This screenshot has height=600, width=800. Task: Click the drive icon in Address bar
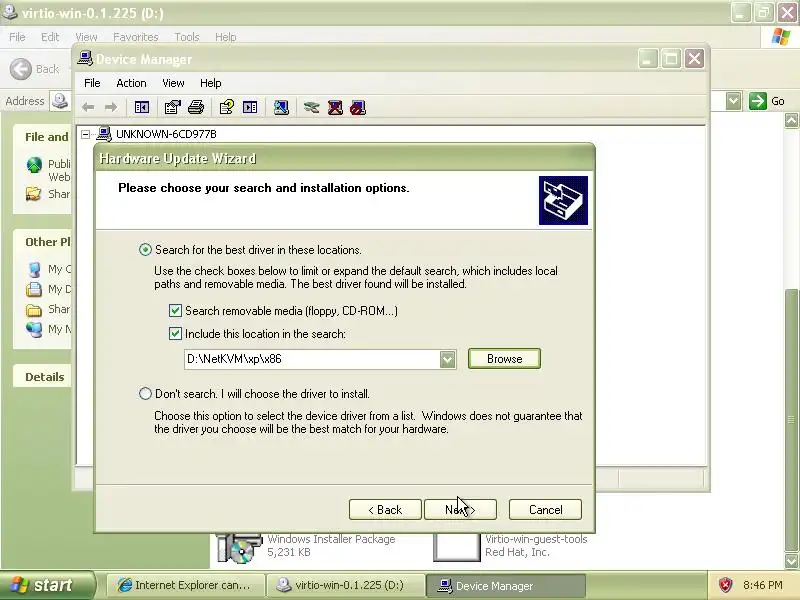click(60, 101)
